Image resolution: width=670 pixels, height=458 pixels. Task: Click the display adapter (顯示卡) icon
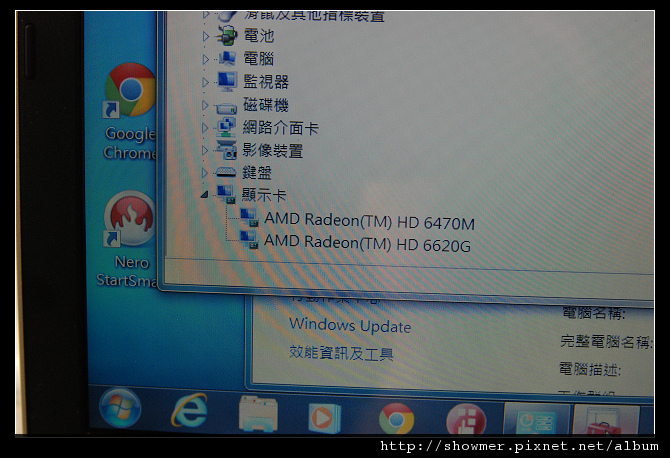tap(225, 194)
